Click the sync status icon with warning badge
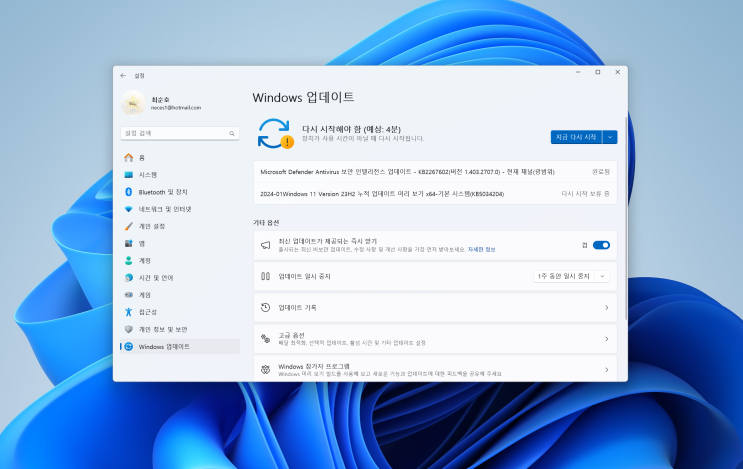Image resolution: width=743 pixels, height=469 pixels. pyautogui.click(x=275, y=134)
